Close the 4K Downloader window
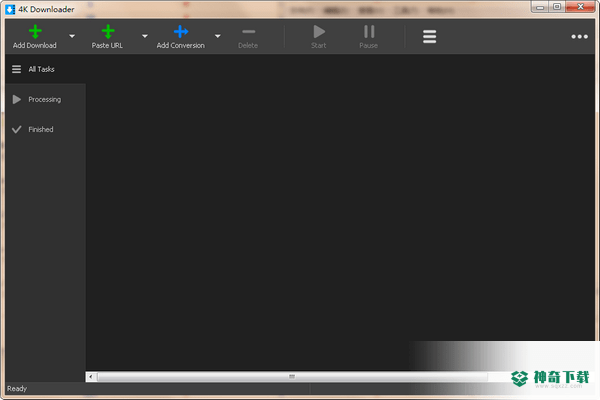The width and height of the screenshot is (600, 400). [x=580, y=7]
